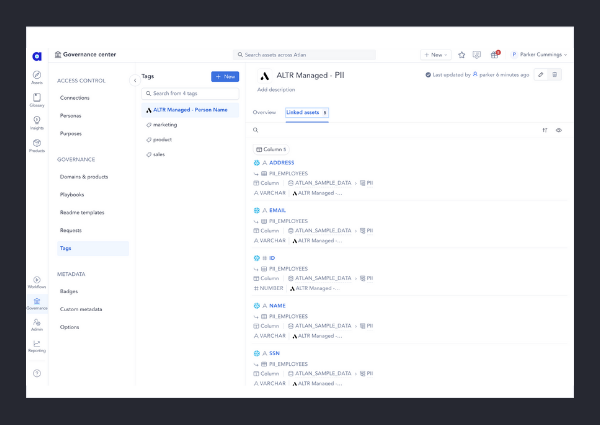Click the starred items icon in top bar
The height and width of the screenshot is (425, 600).
point(461,54)
